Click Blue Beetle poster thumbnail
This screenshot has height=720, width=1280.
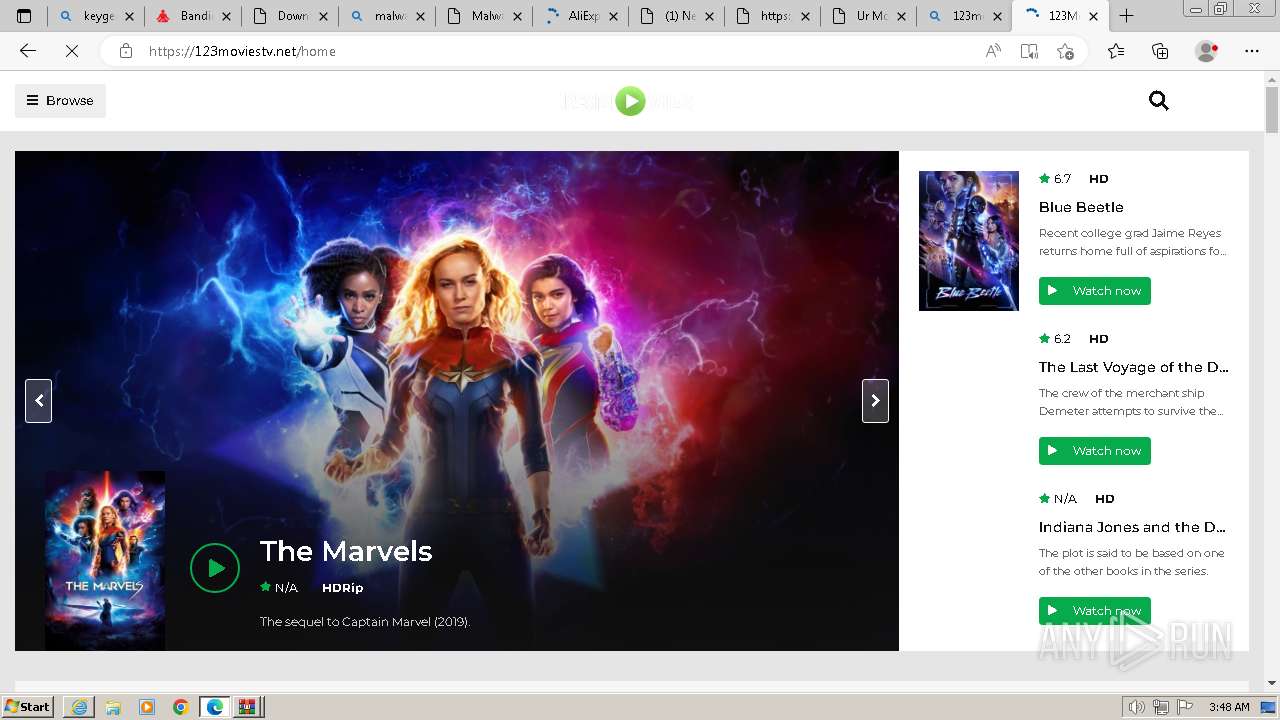tap(969, 241)
